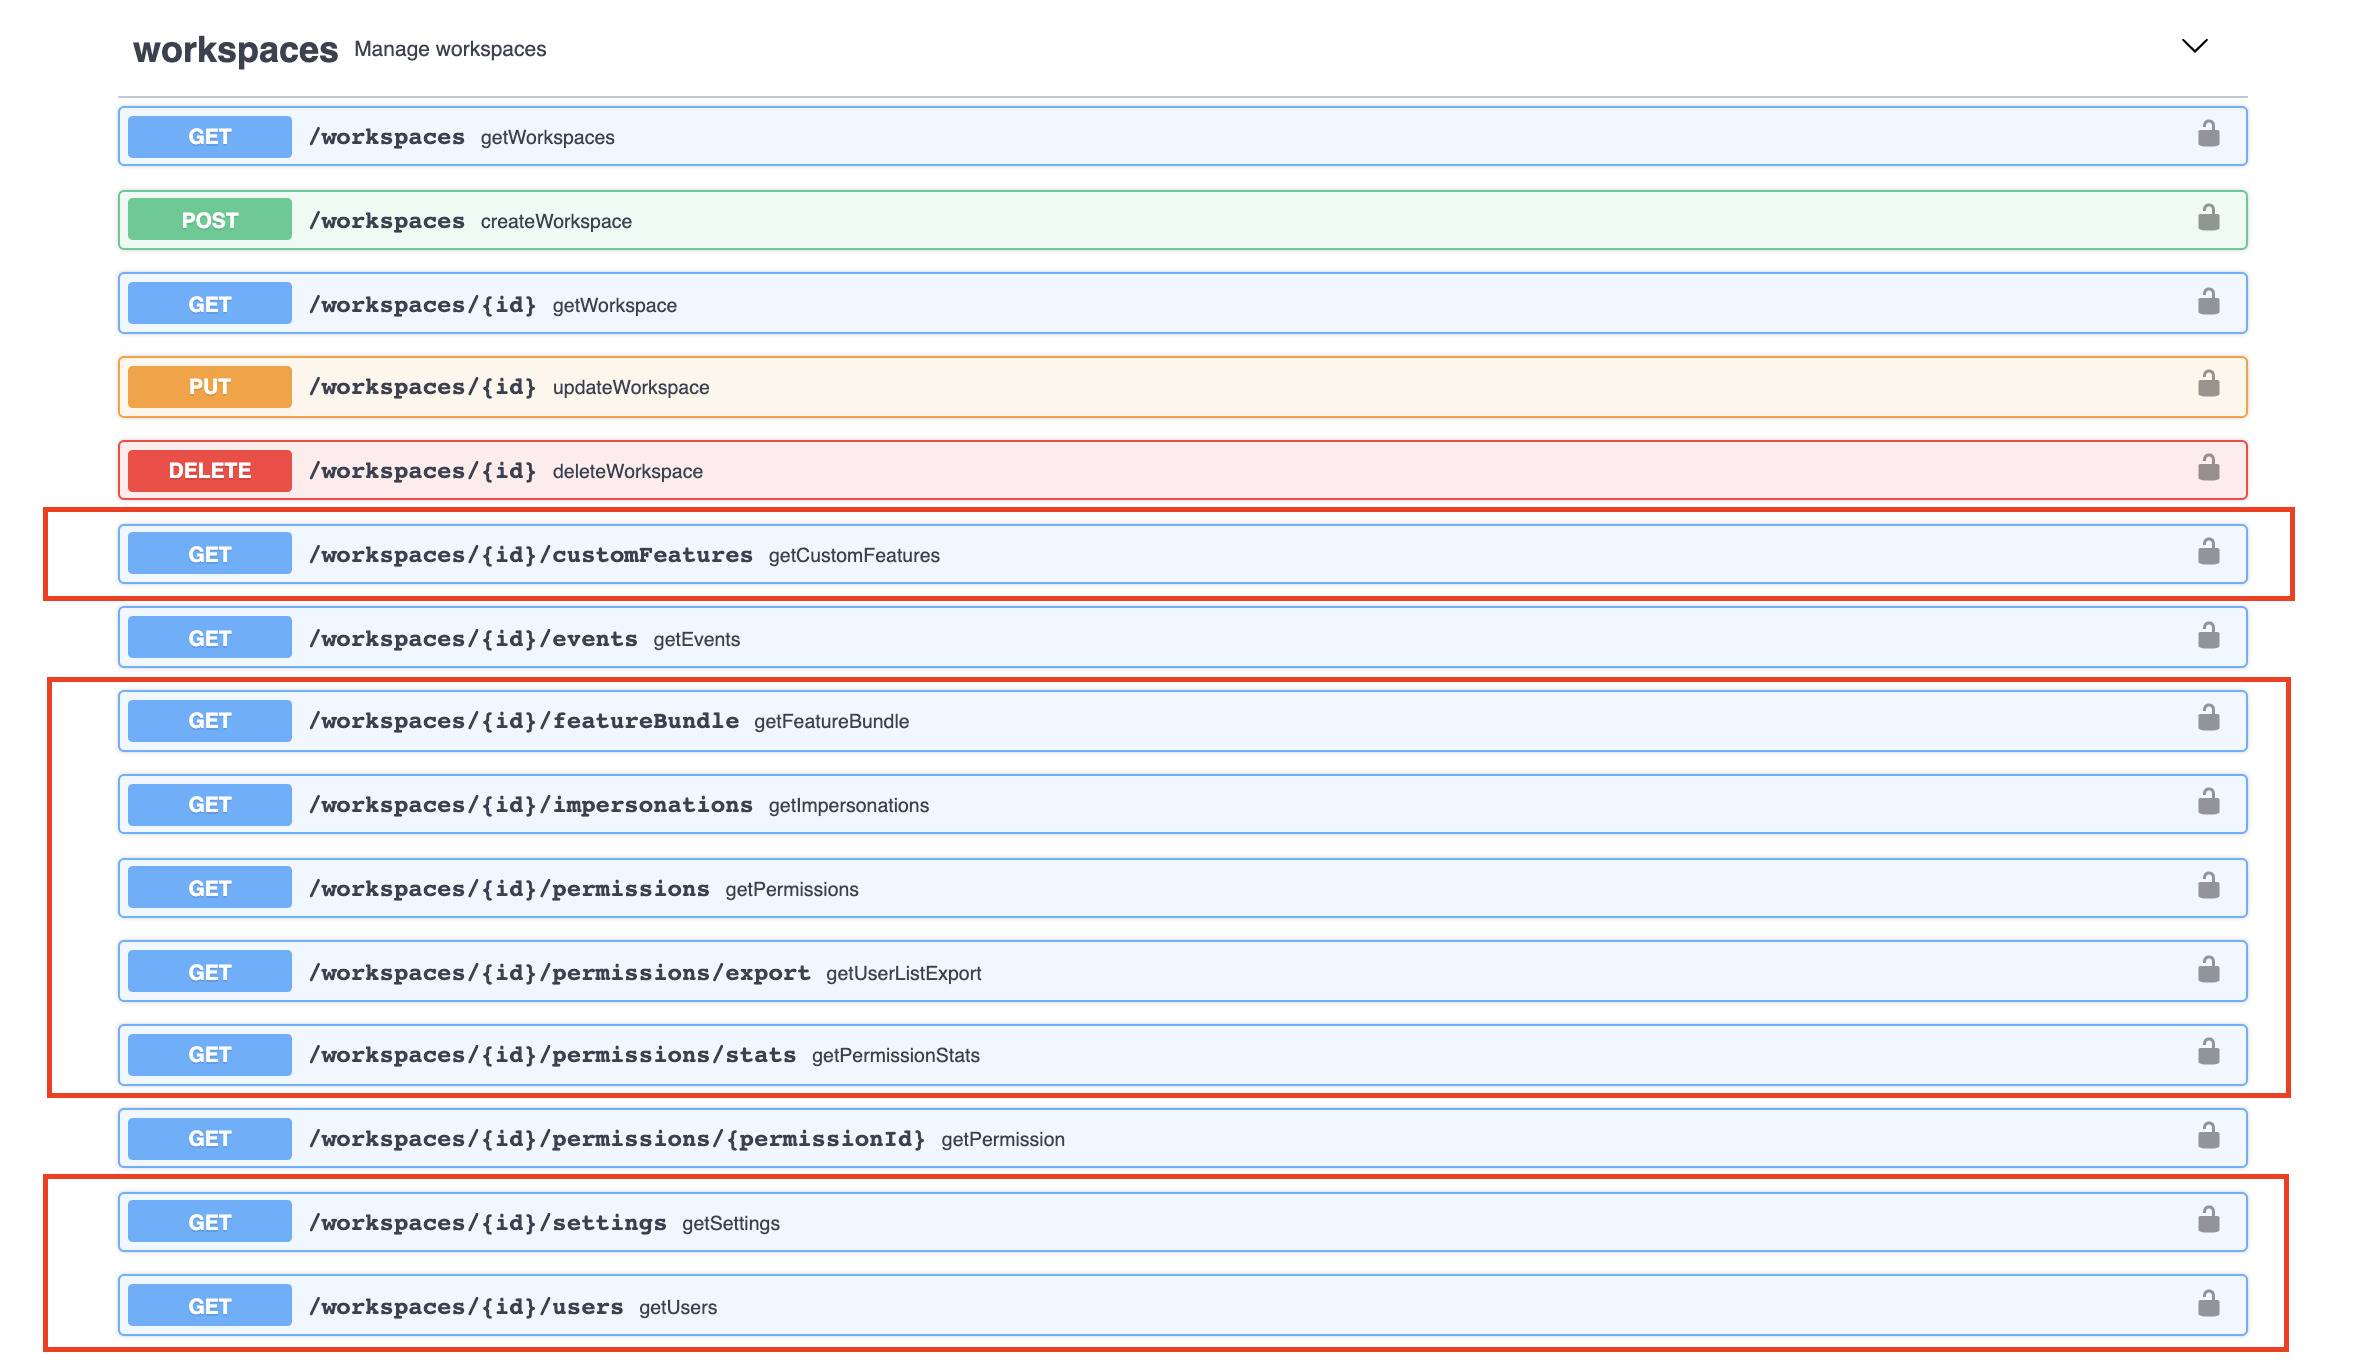Click lock icon on createWorkspace row
This screenshot has width=2364, height=1362.
pos(2208,219)
